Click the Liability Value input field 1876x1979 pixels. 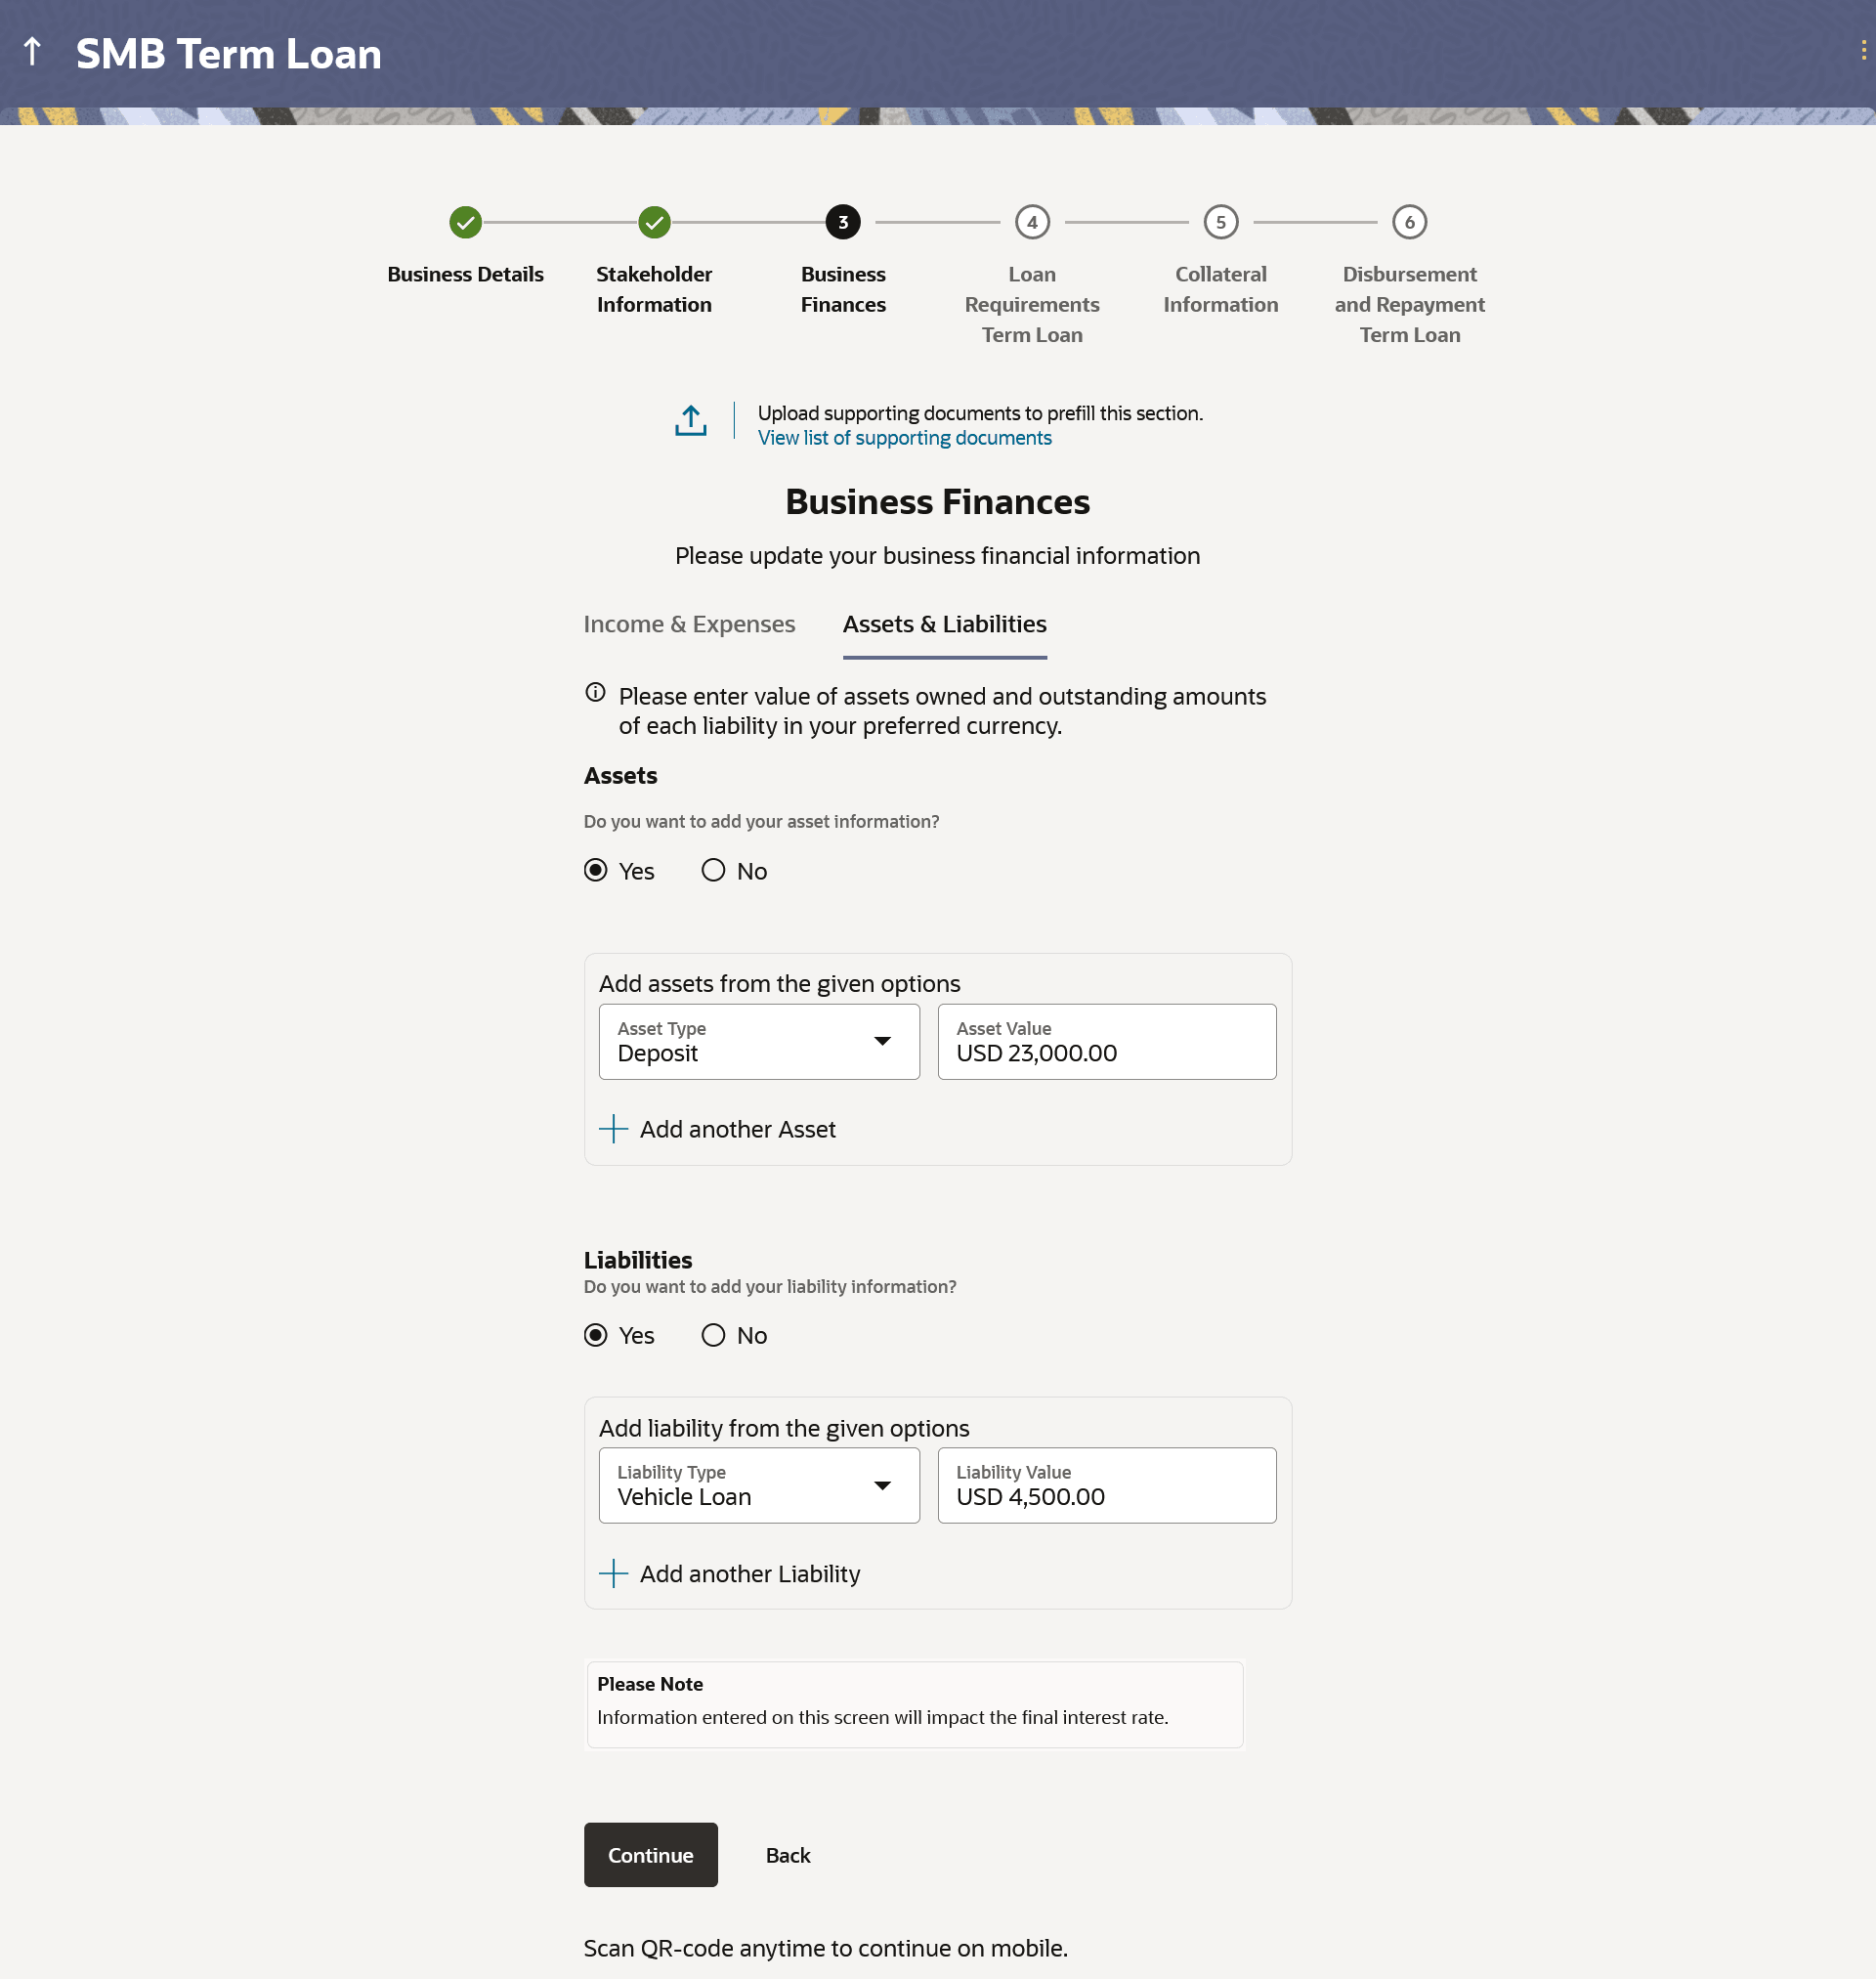1106,1485
